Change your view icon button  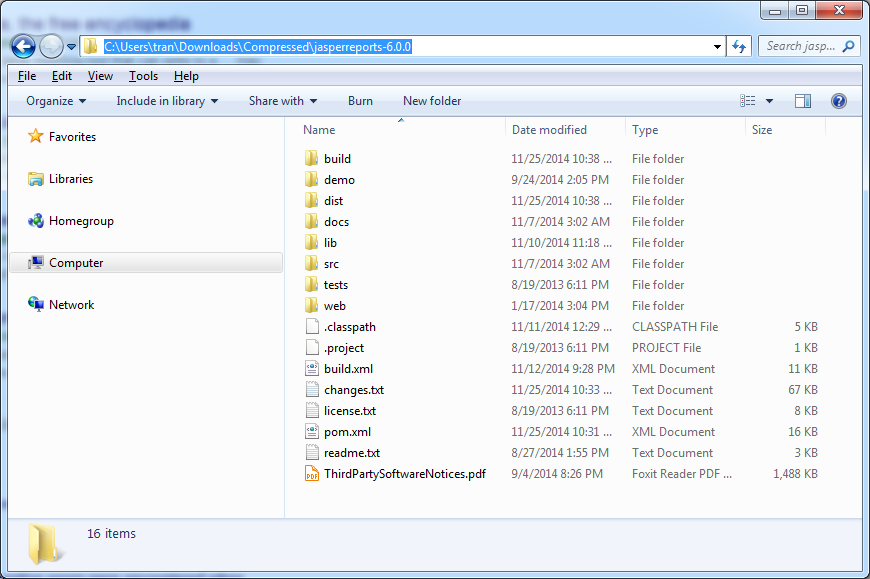pos(747,101)
